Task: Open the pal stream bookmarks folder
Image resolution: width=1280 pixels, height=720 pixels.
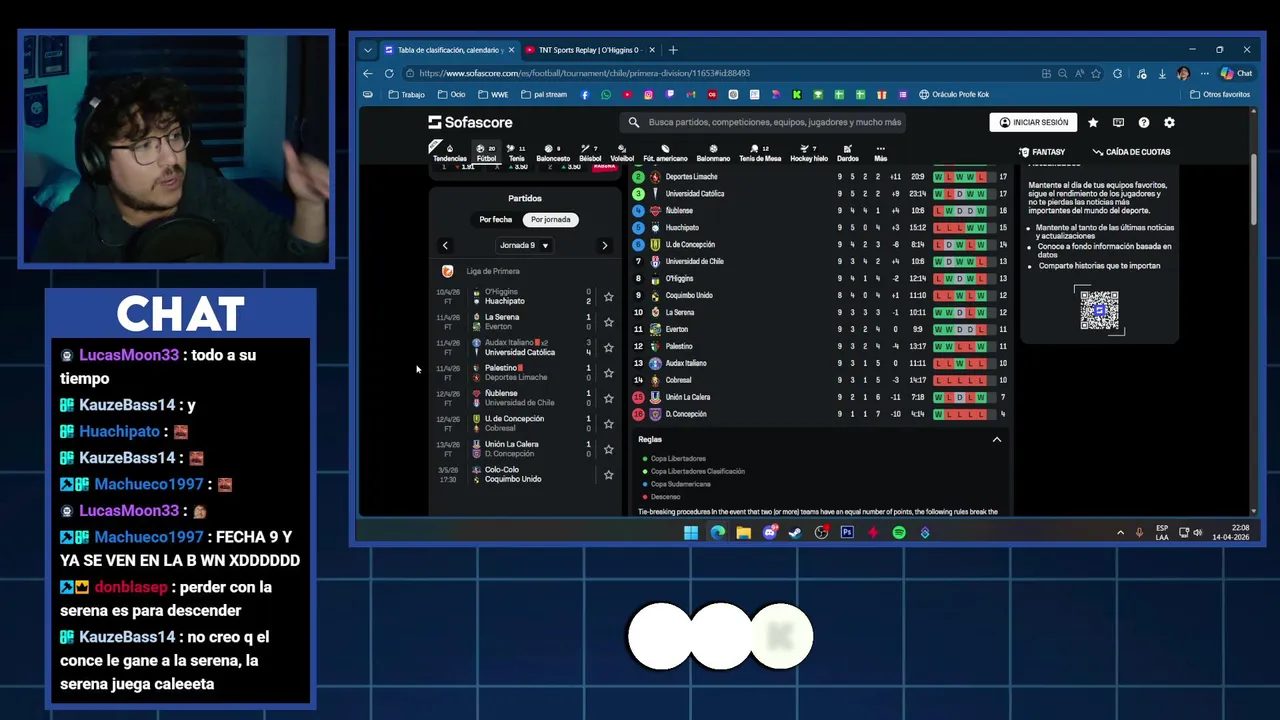Action: [x=543, y=95]
